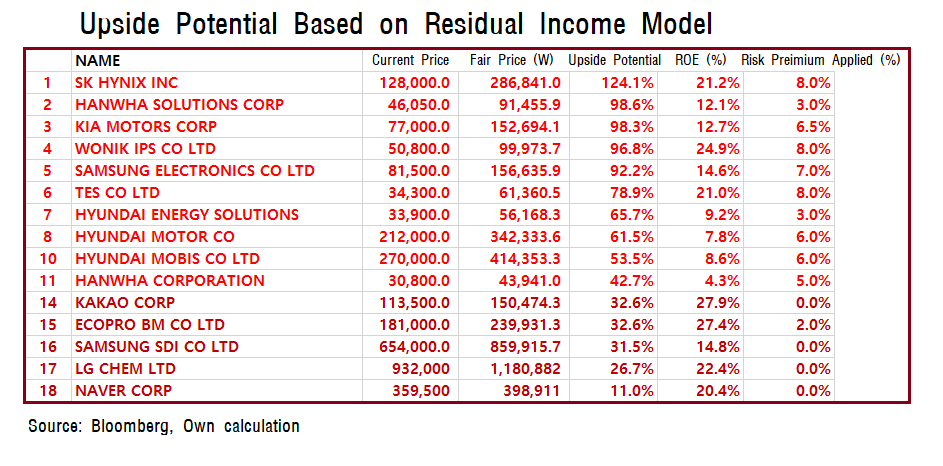Screen dimensions: 943x466
Task: Click fair price 398,911
Action: (532, 391)
